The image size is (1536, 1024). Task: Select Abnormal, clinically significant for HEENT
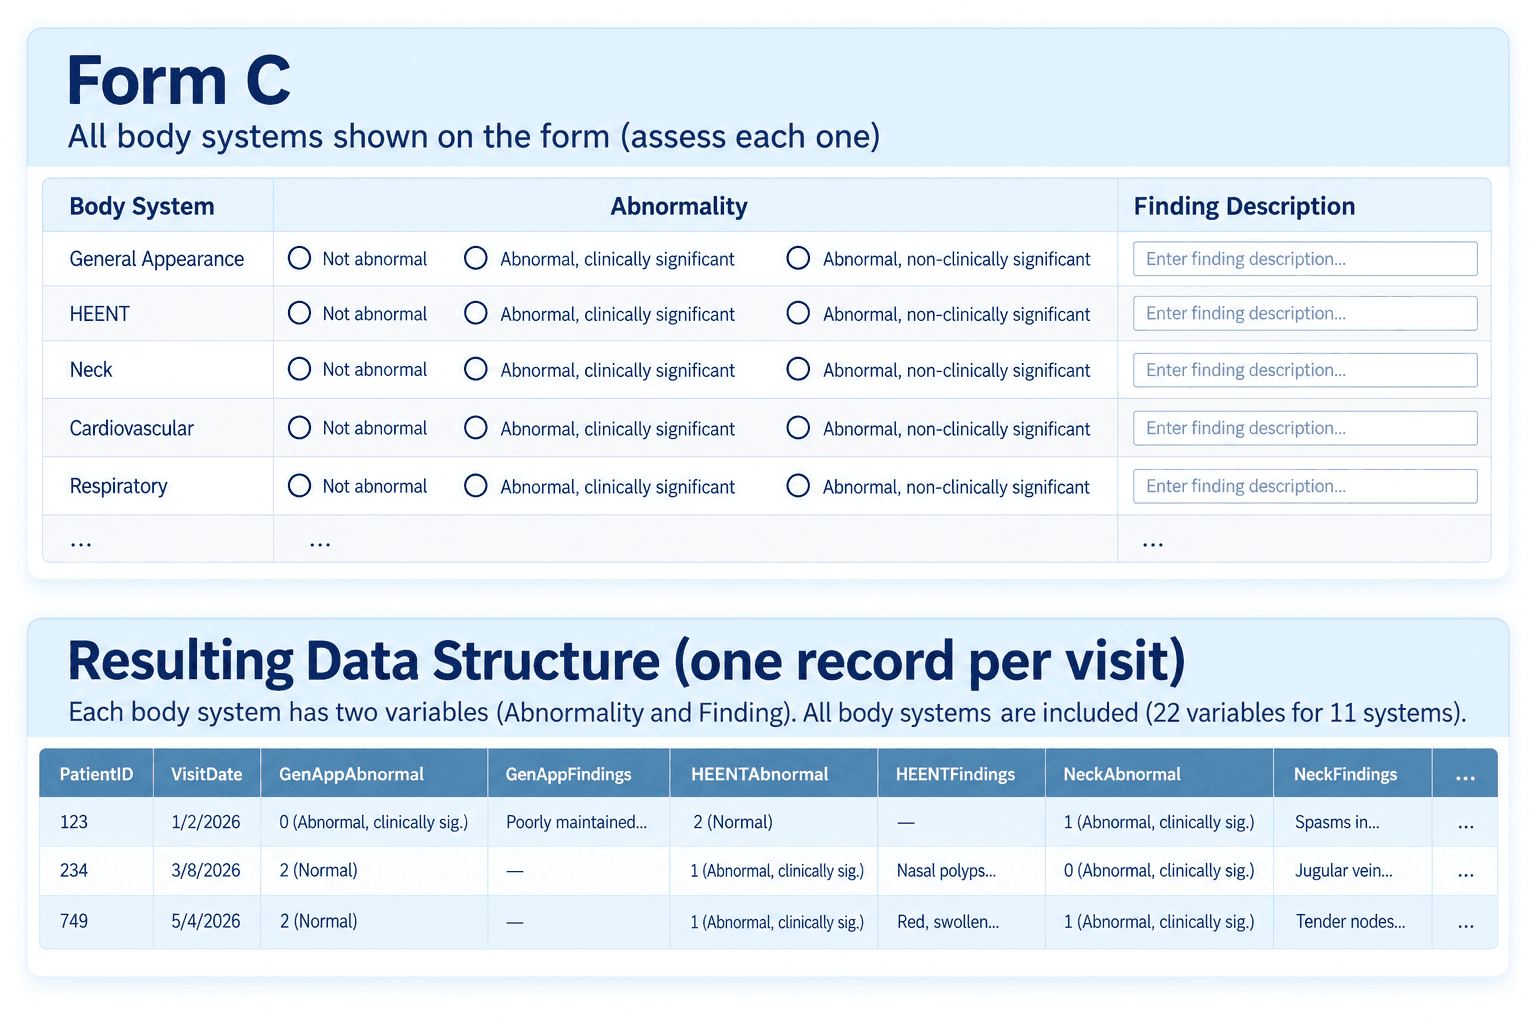click(476, 313)
